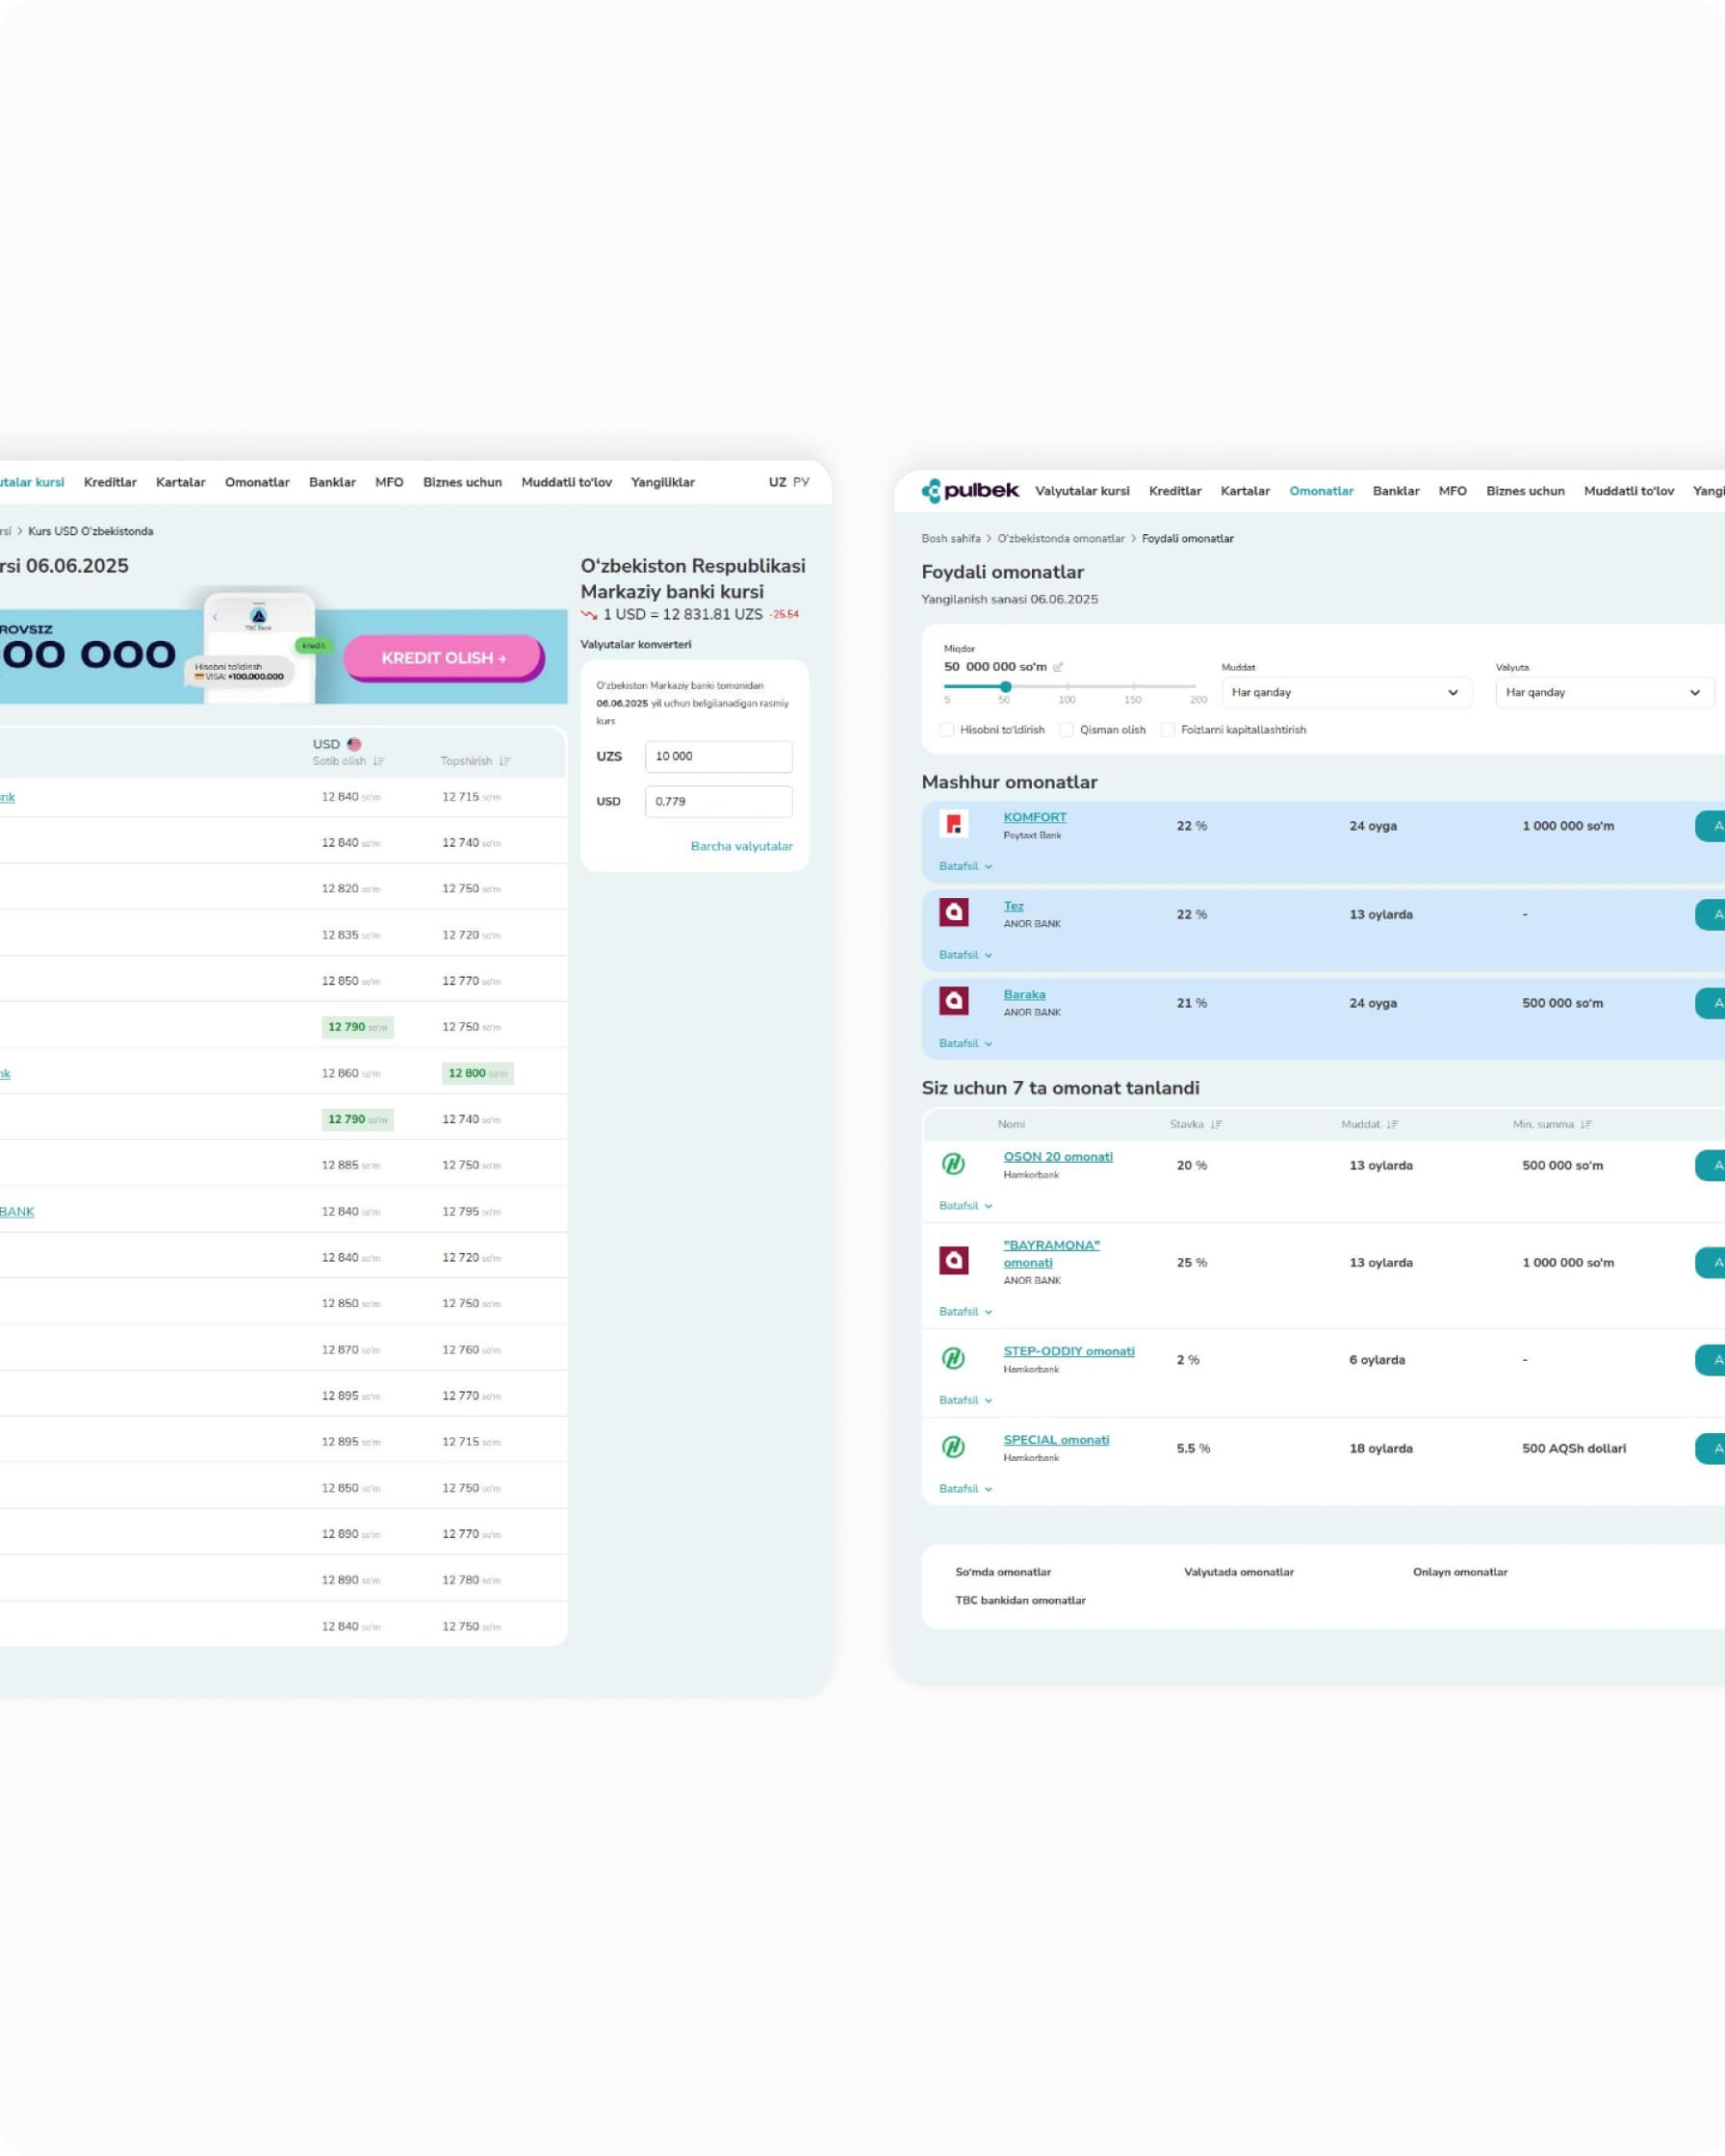Switch the site language to РУ
Screen dimensions: 1725x2156
pyautogui.click(x=801, y=482)
